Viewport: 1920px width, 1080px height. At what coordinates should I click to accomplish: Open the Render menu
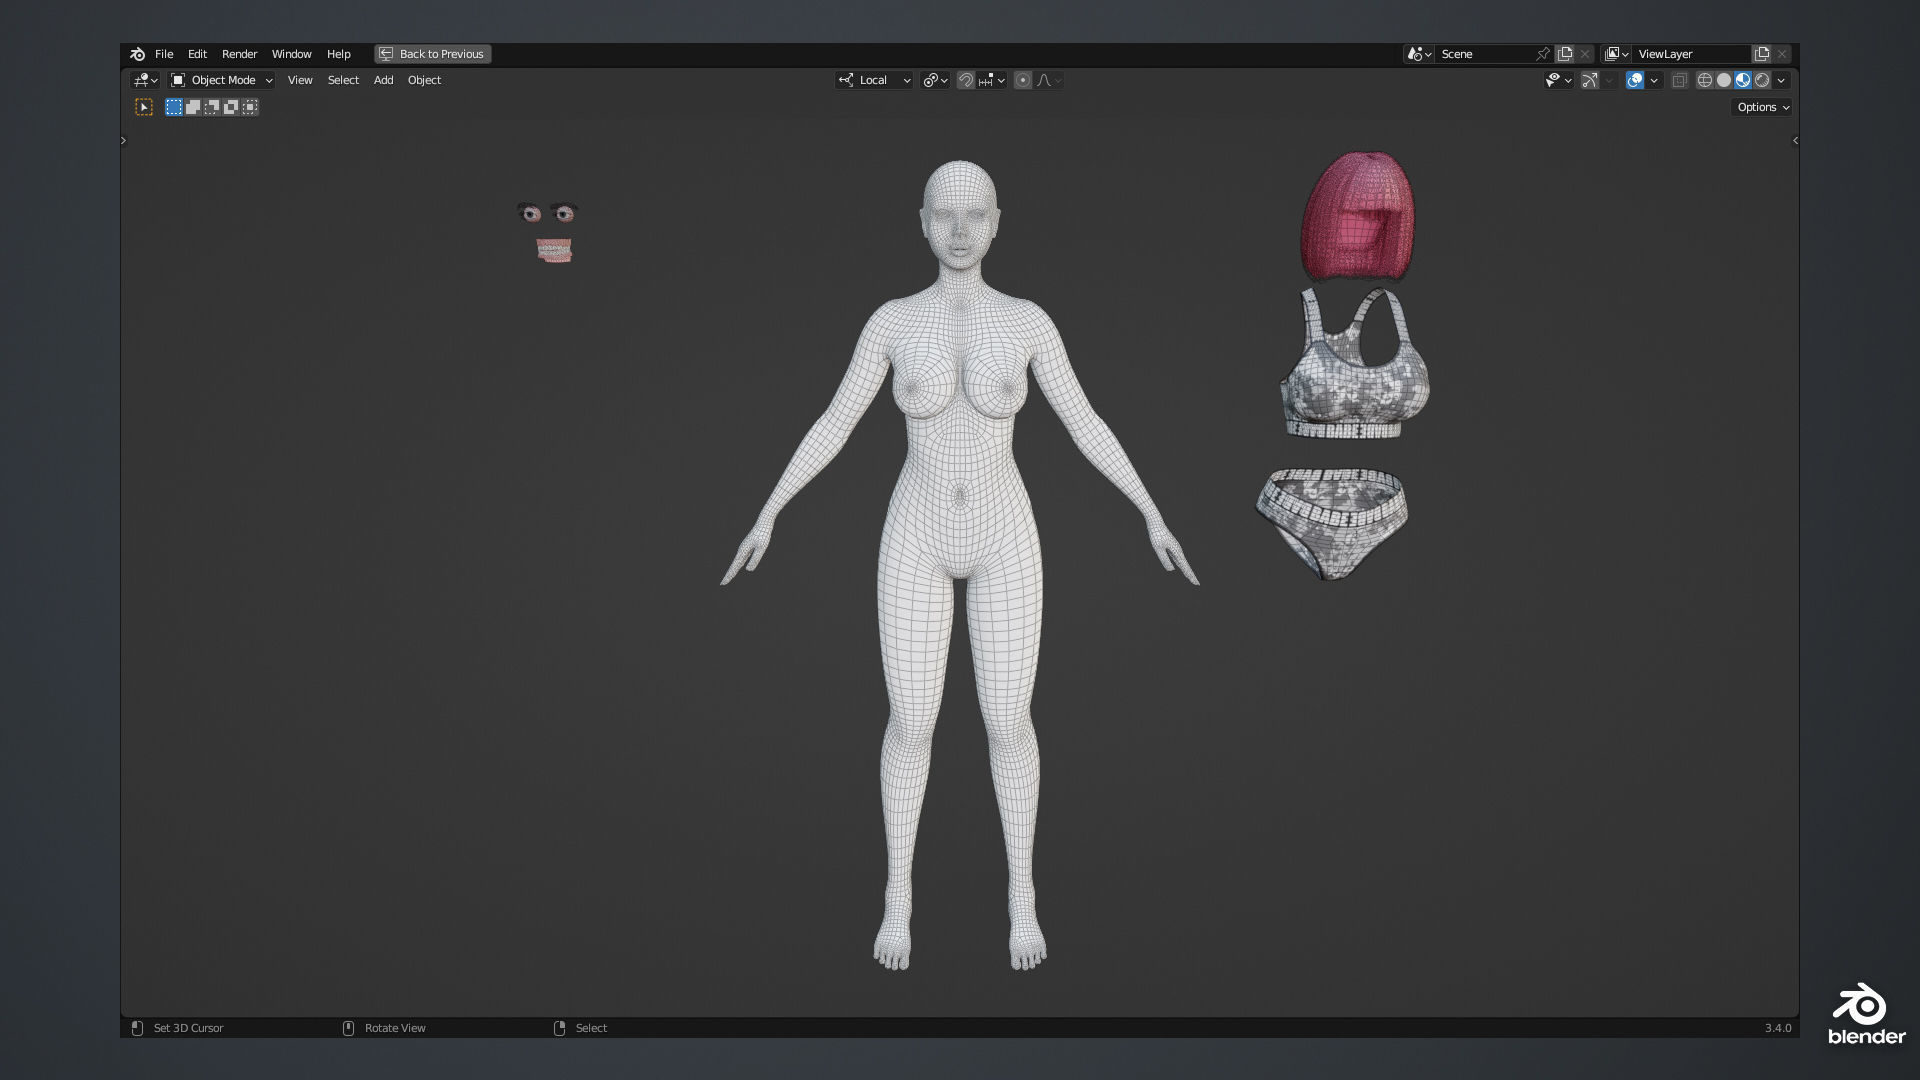(239, 54)
